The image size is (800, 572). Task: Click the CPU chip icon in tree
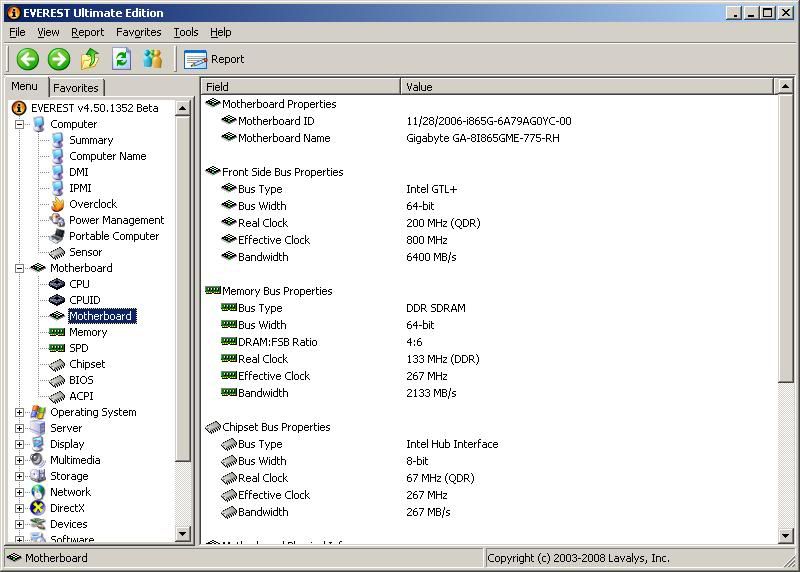[x=57, y=284]
